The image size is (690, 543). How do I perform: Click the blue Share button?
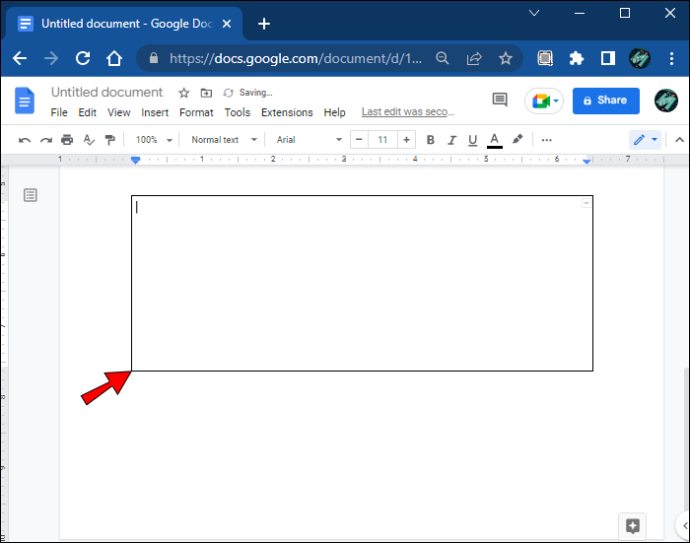point(606,101)
